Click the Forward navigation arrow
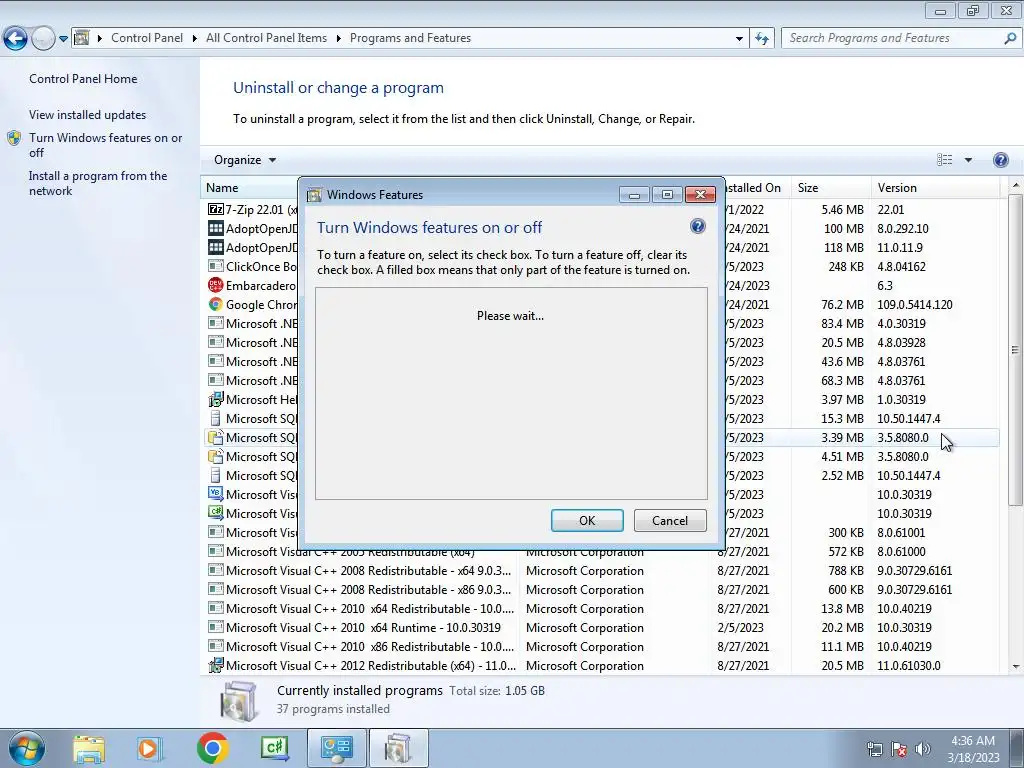This screenshot has height=768, width=1024. point(43,38)
